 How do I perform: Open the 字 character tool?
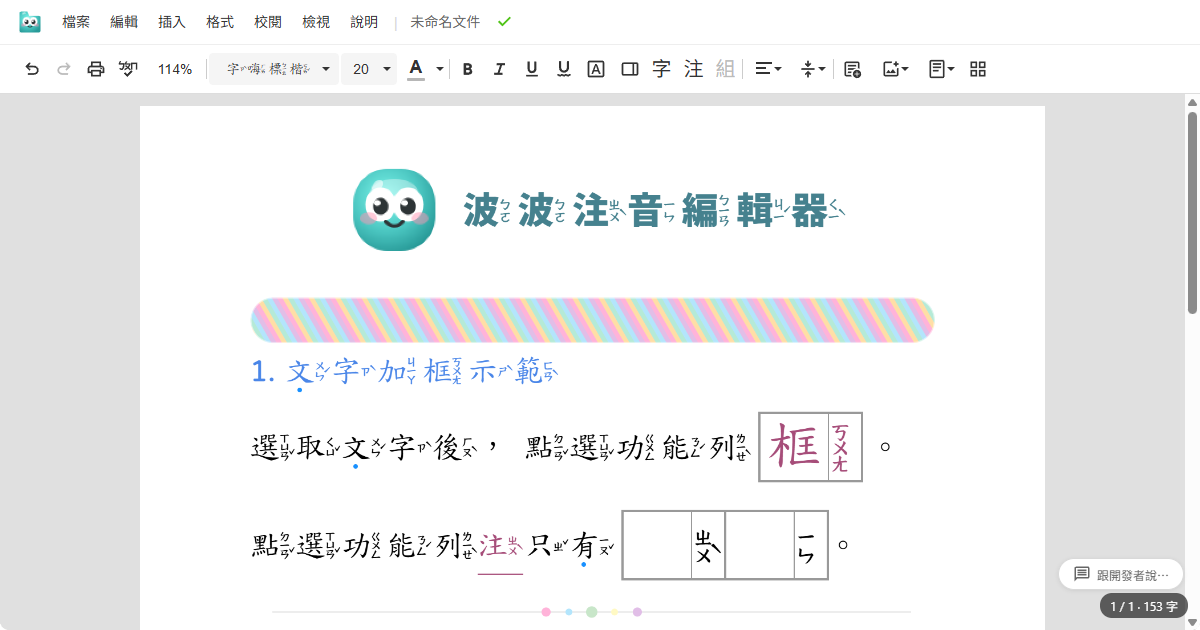pos(661,69)
